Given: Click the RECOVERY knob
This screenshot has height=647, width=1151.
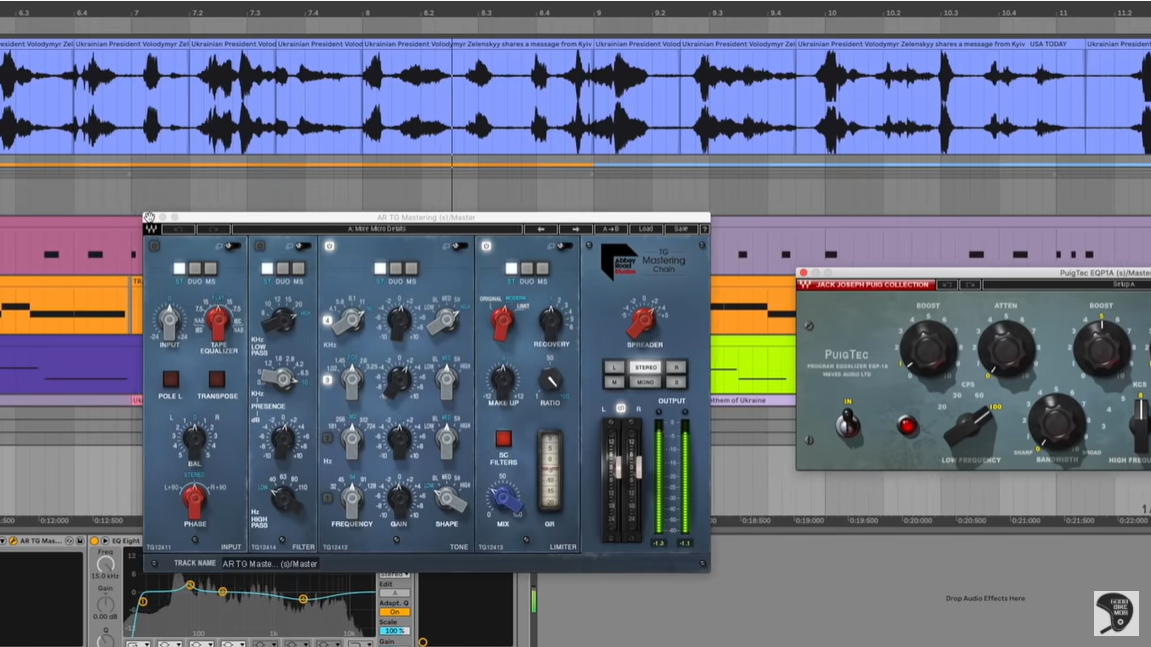Looking at the screenshot, I should (551, 321).
